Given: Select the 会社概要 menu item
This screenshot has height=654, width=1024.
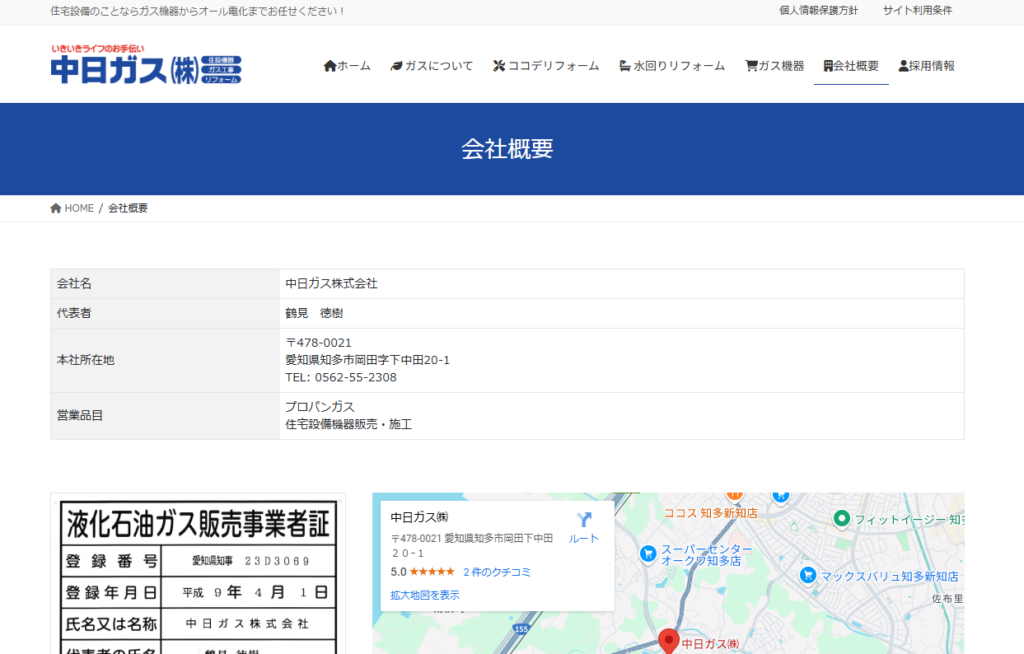Looking at the screenshot, I should coord(851,66).
